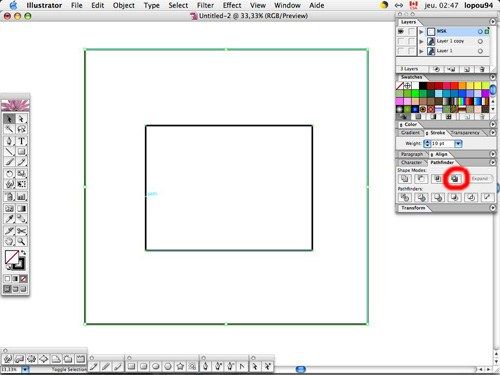Pick the Zoom magnifier tool
The width and height of the screenshot is (500, 375).
tap(22, 241)
